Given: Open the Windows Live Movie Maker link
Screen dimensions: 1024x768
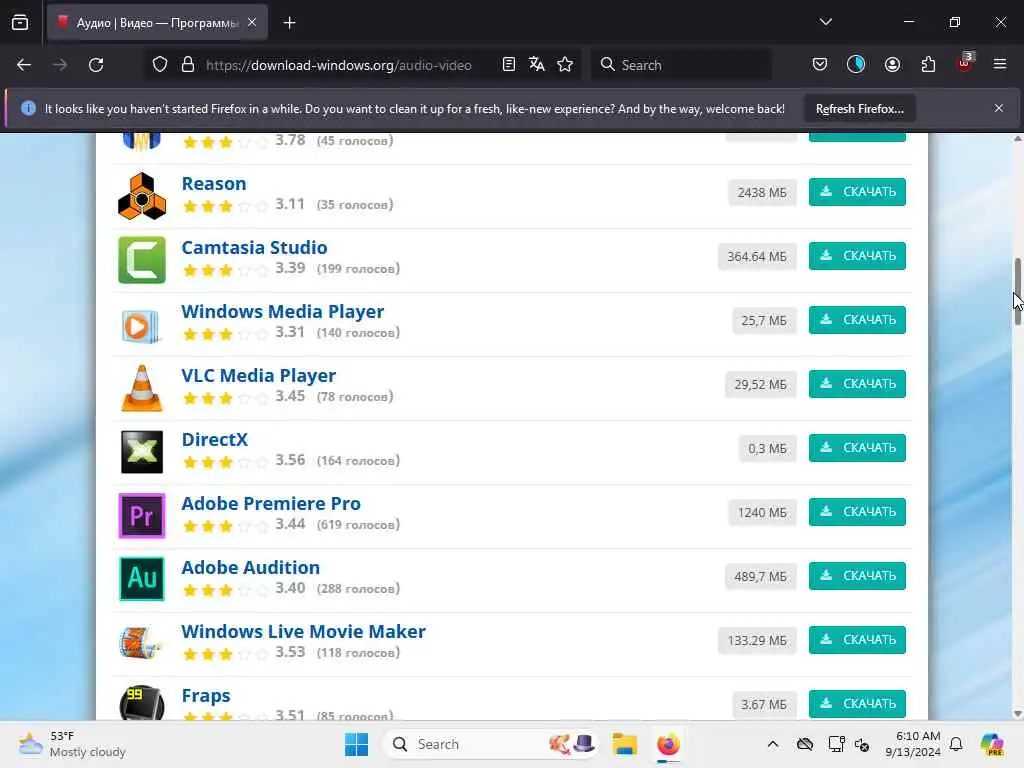Looking at the screenshot, I should (x=303, y=632).
